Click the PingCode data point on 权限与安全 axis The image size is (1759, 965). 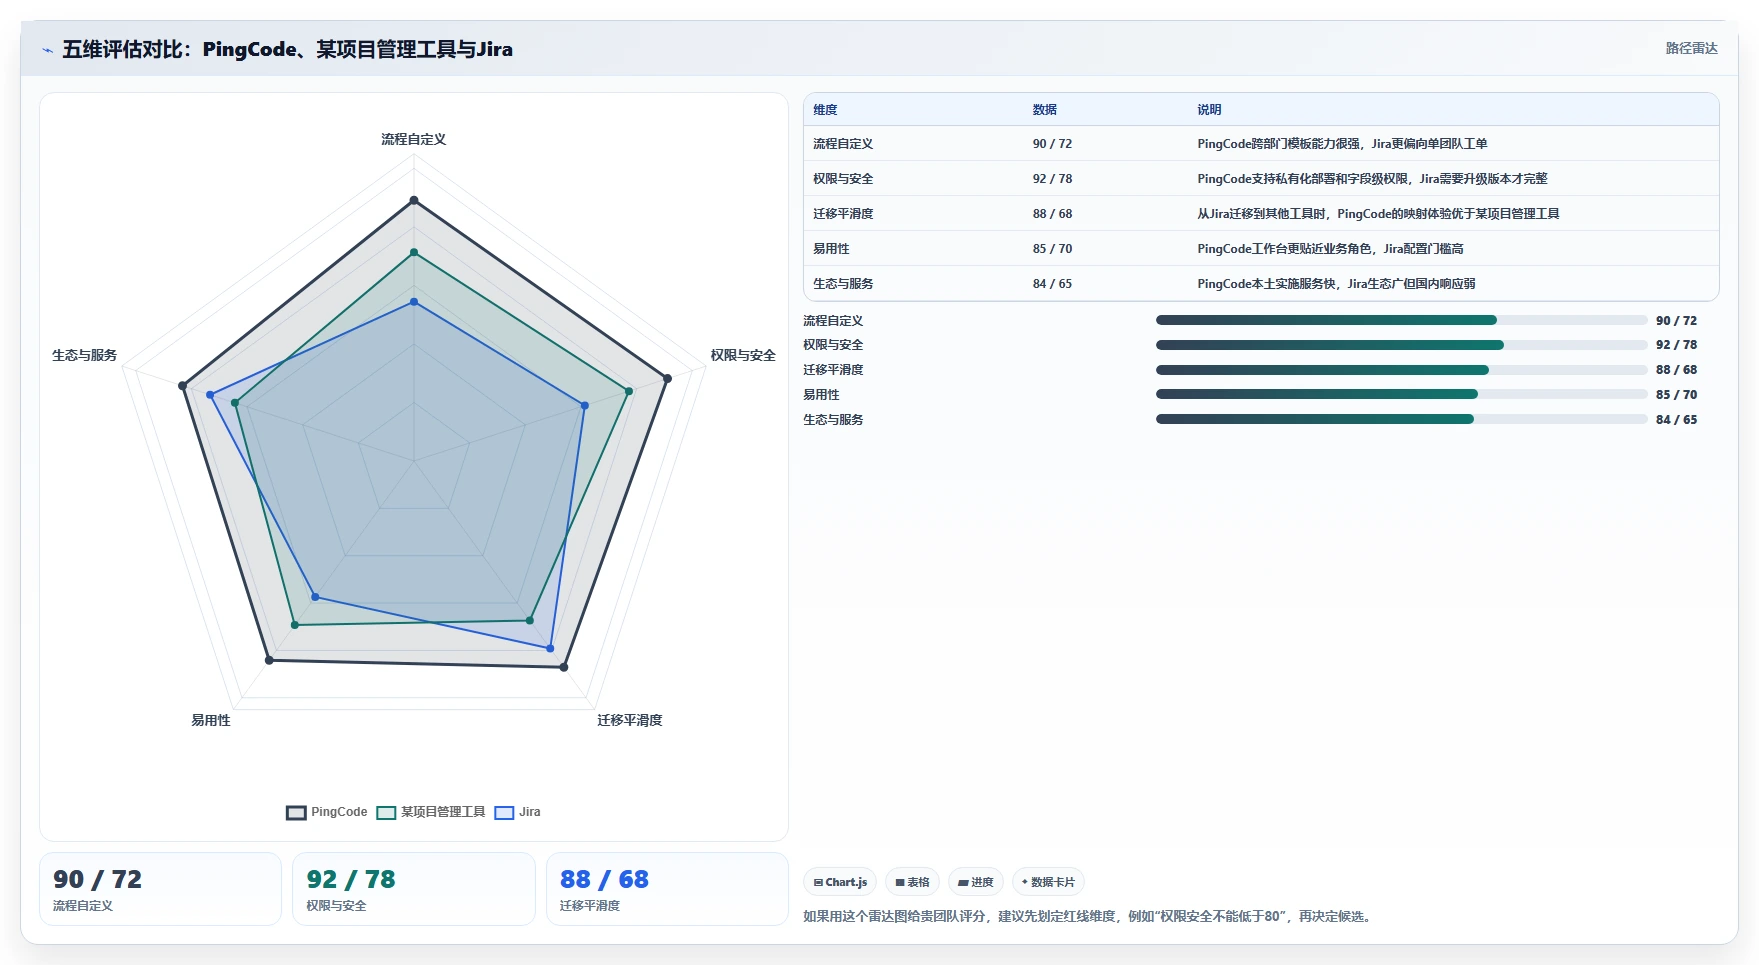click(x=668, y=378)
